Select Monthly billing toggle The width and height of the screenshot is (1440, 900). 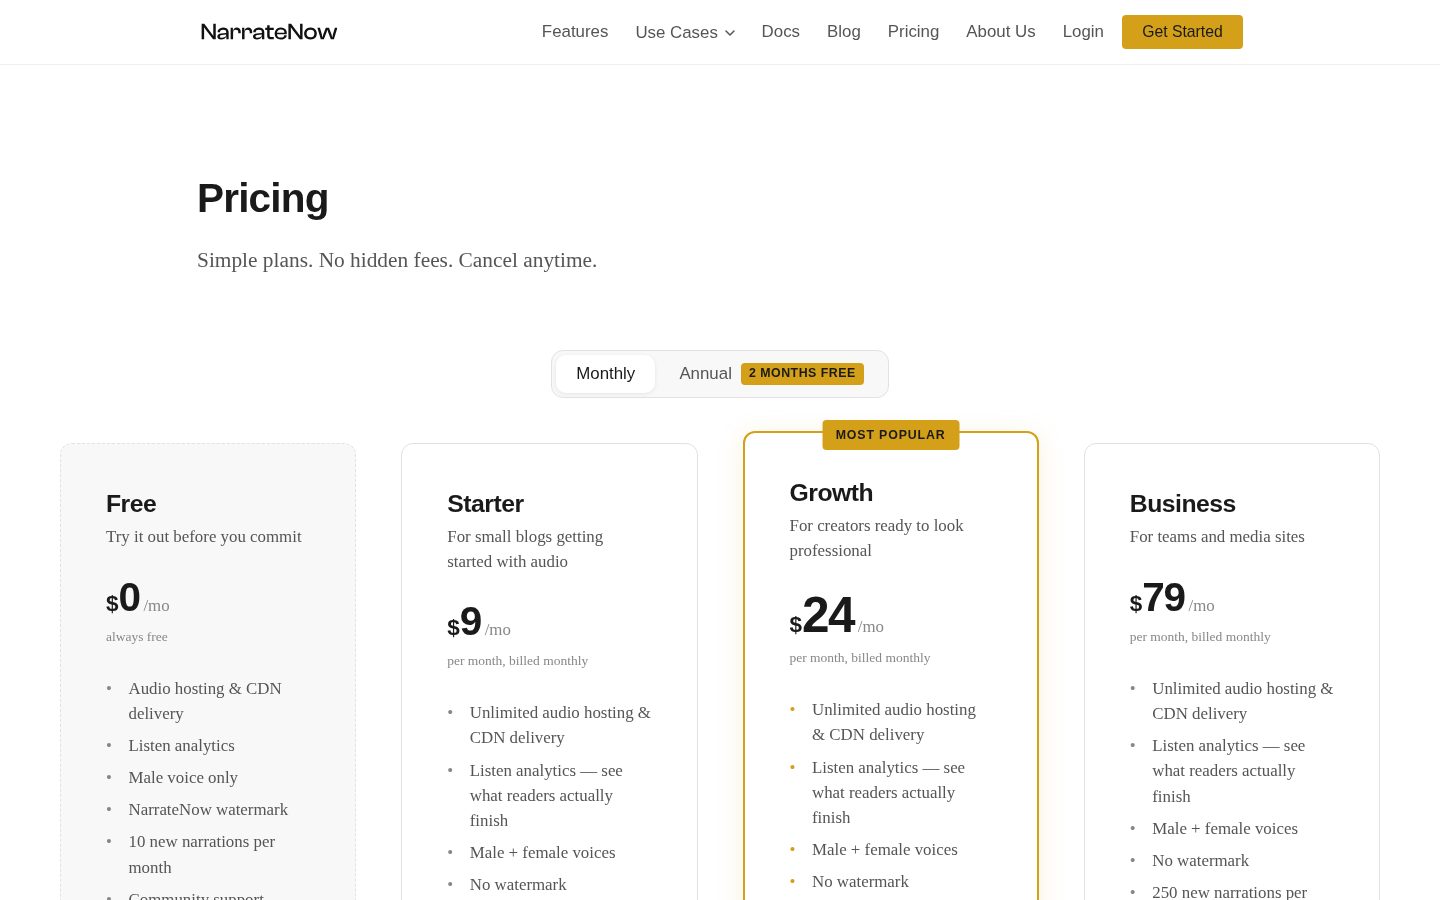[605, 374]
